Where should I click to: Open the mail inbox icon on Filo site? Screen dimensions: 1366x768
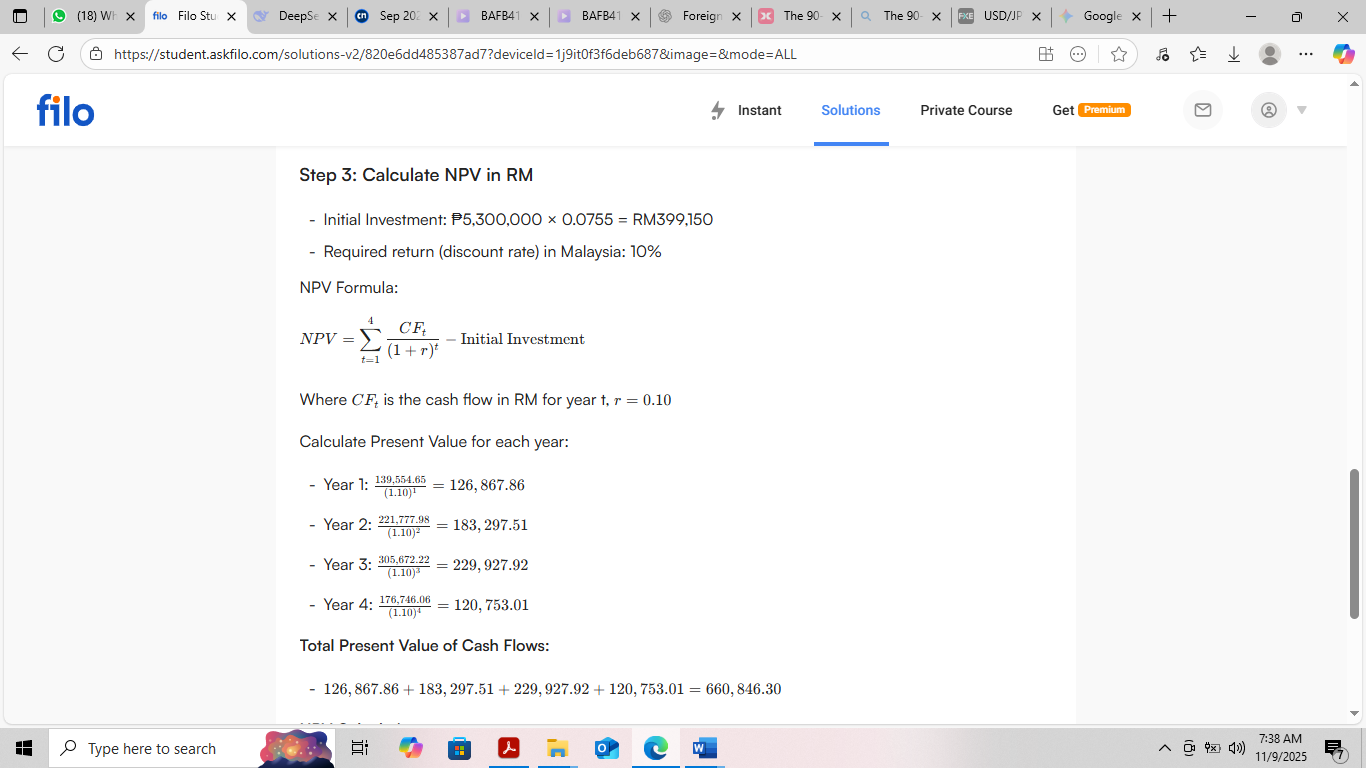pos(1203,110)
